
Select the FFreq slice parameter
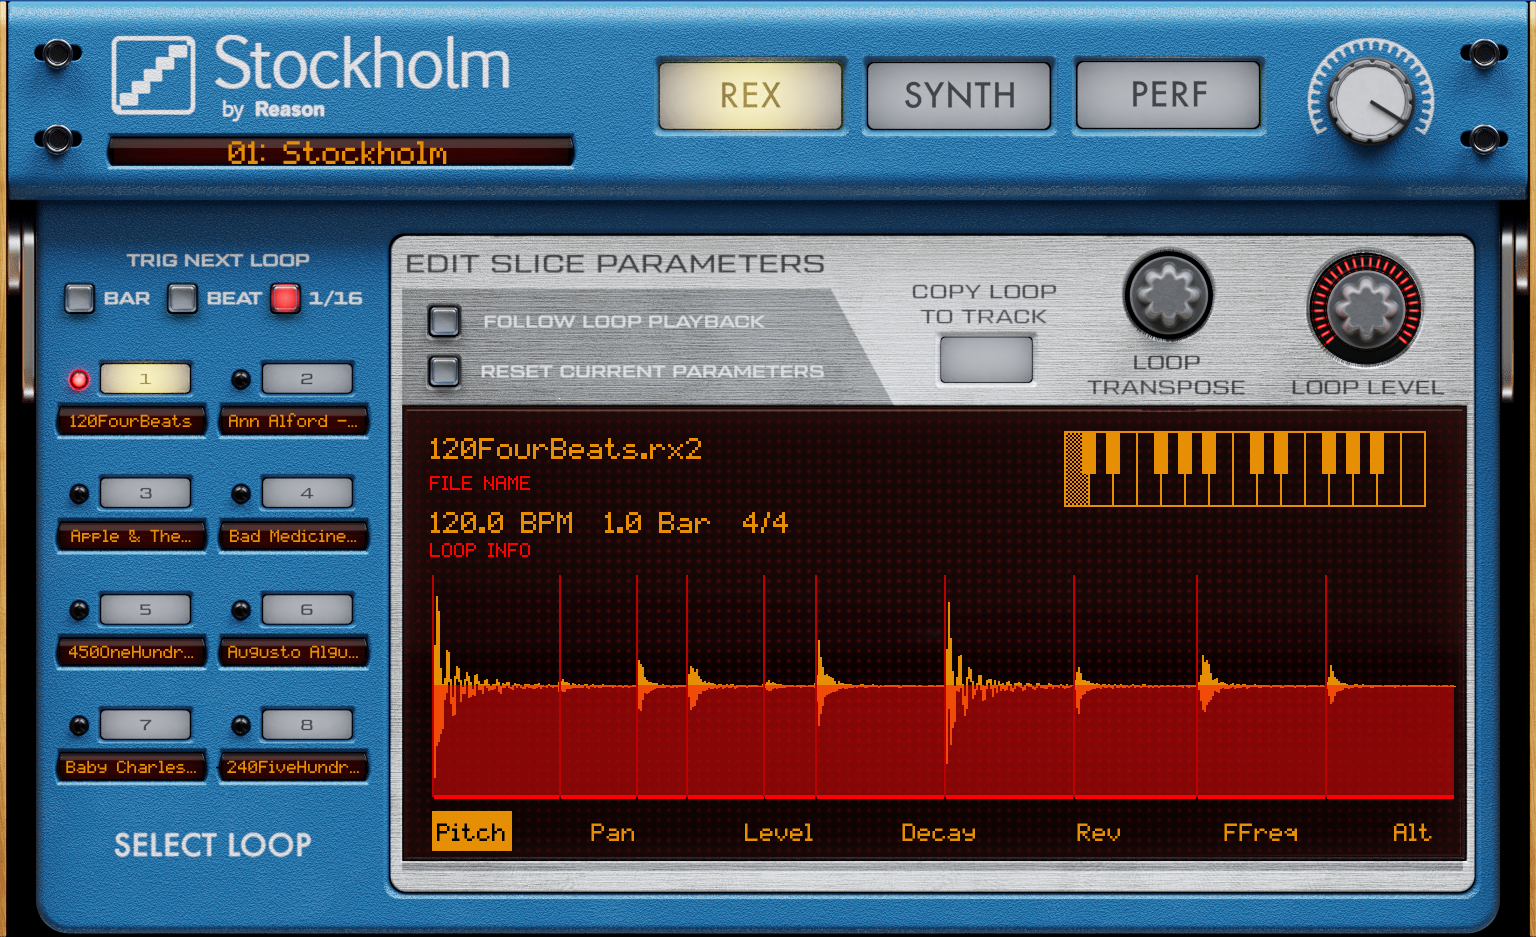1260,832
